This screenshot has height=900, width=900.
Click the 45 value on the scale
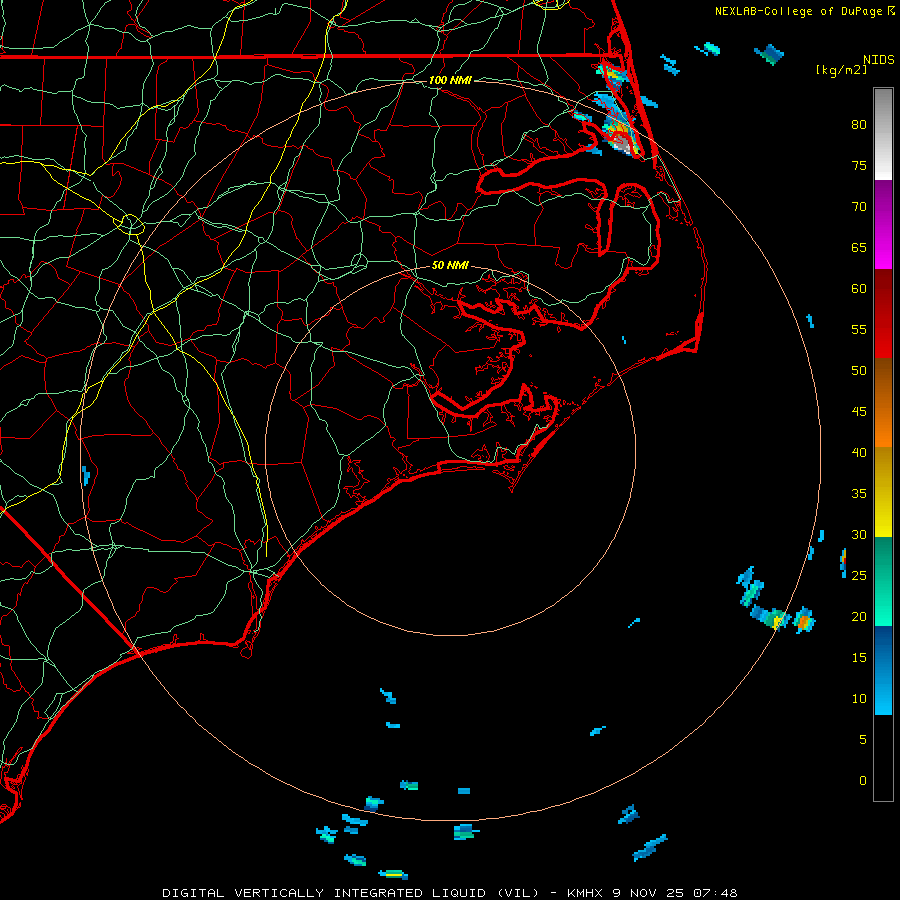859,412
